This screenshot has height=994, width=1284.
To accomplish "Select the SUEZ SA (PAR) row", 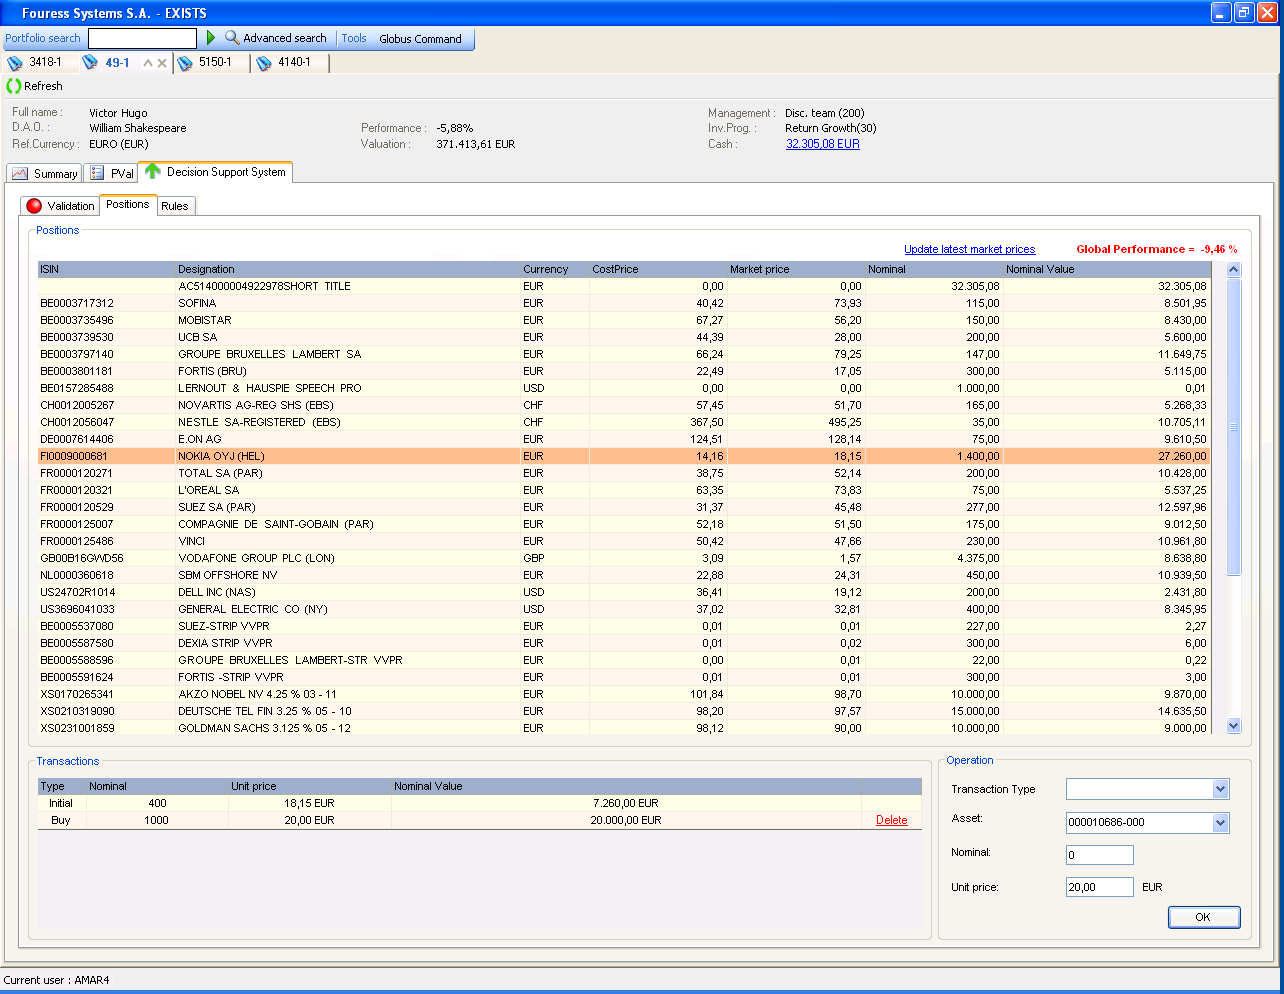I will [x=624, y=507].
